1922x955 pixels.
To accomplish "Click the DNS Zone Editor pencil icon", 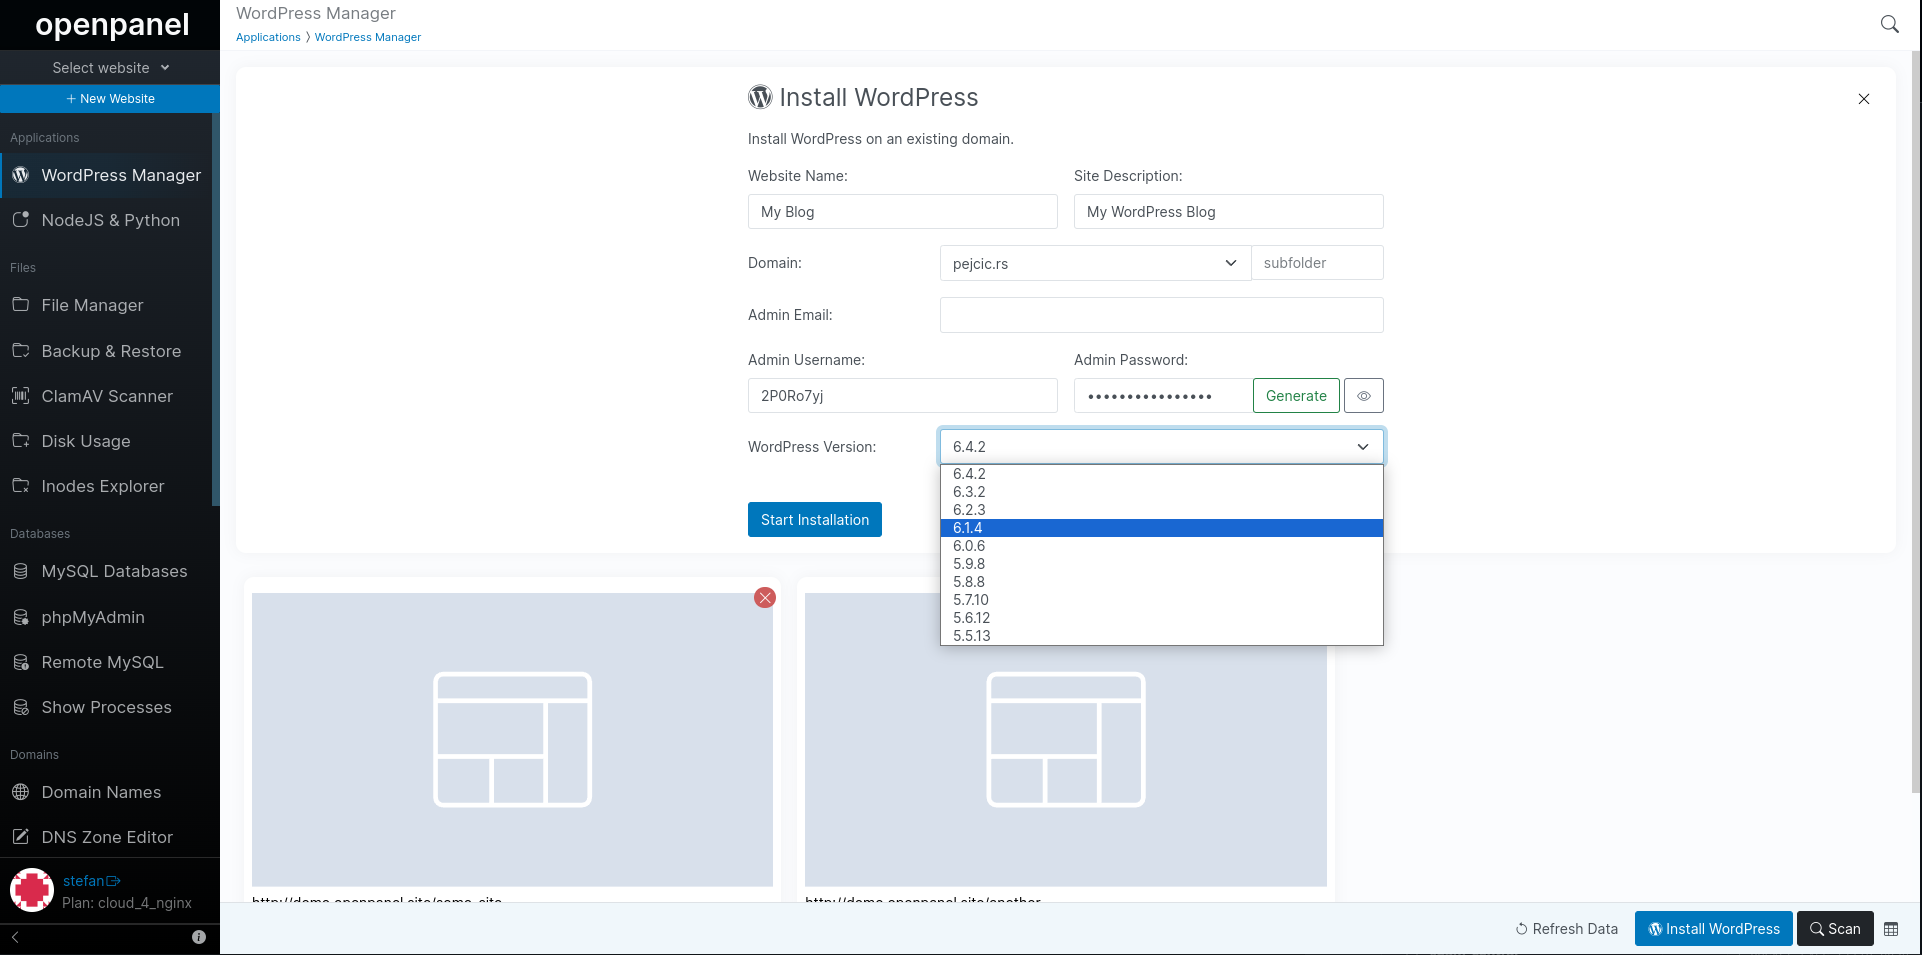I will coord(20,837).
